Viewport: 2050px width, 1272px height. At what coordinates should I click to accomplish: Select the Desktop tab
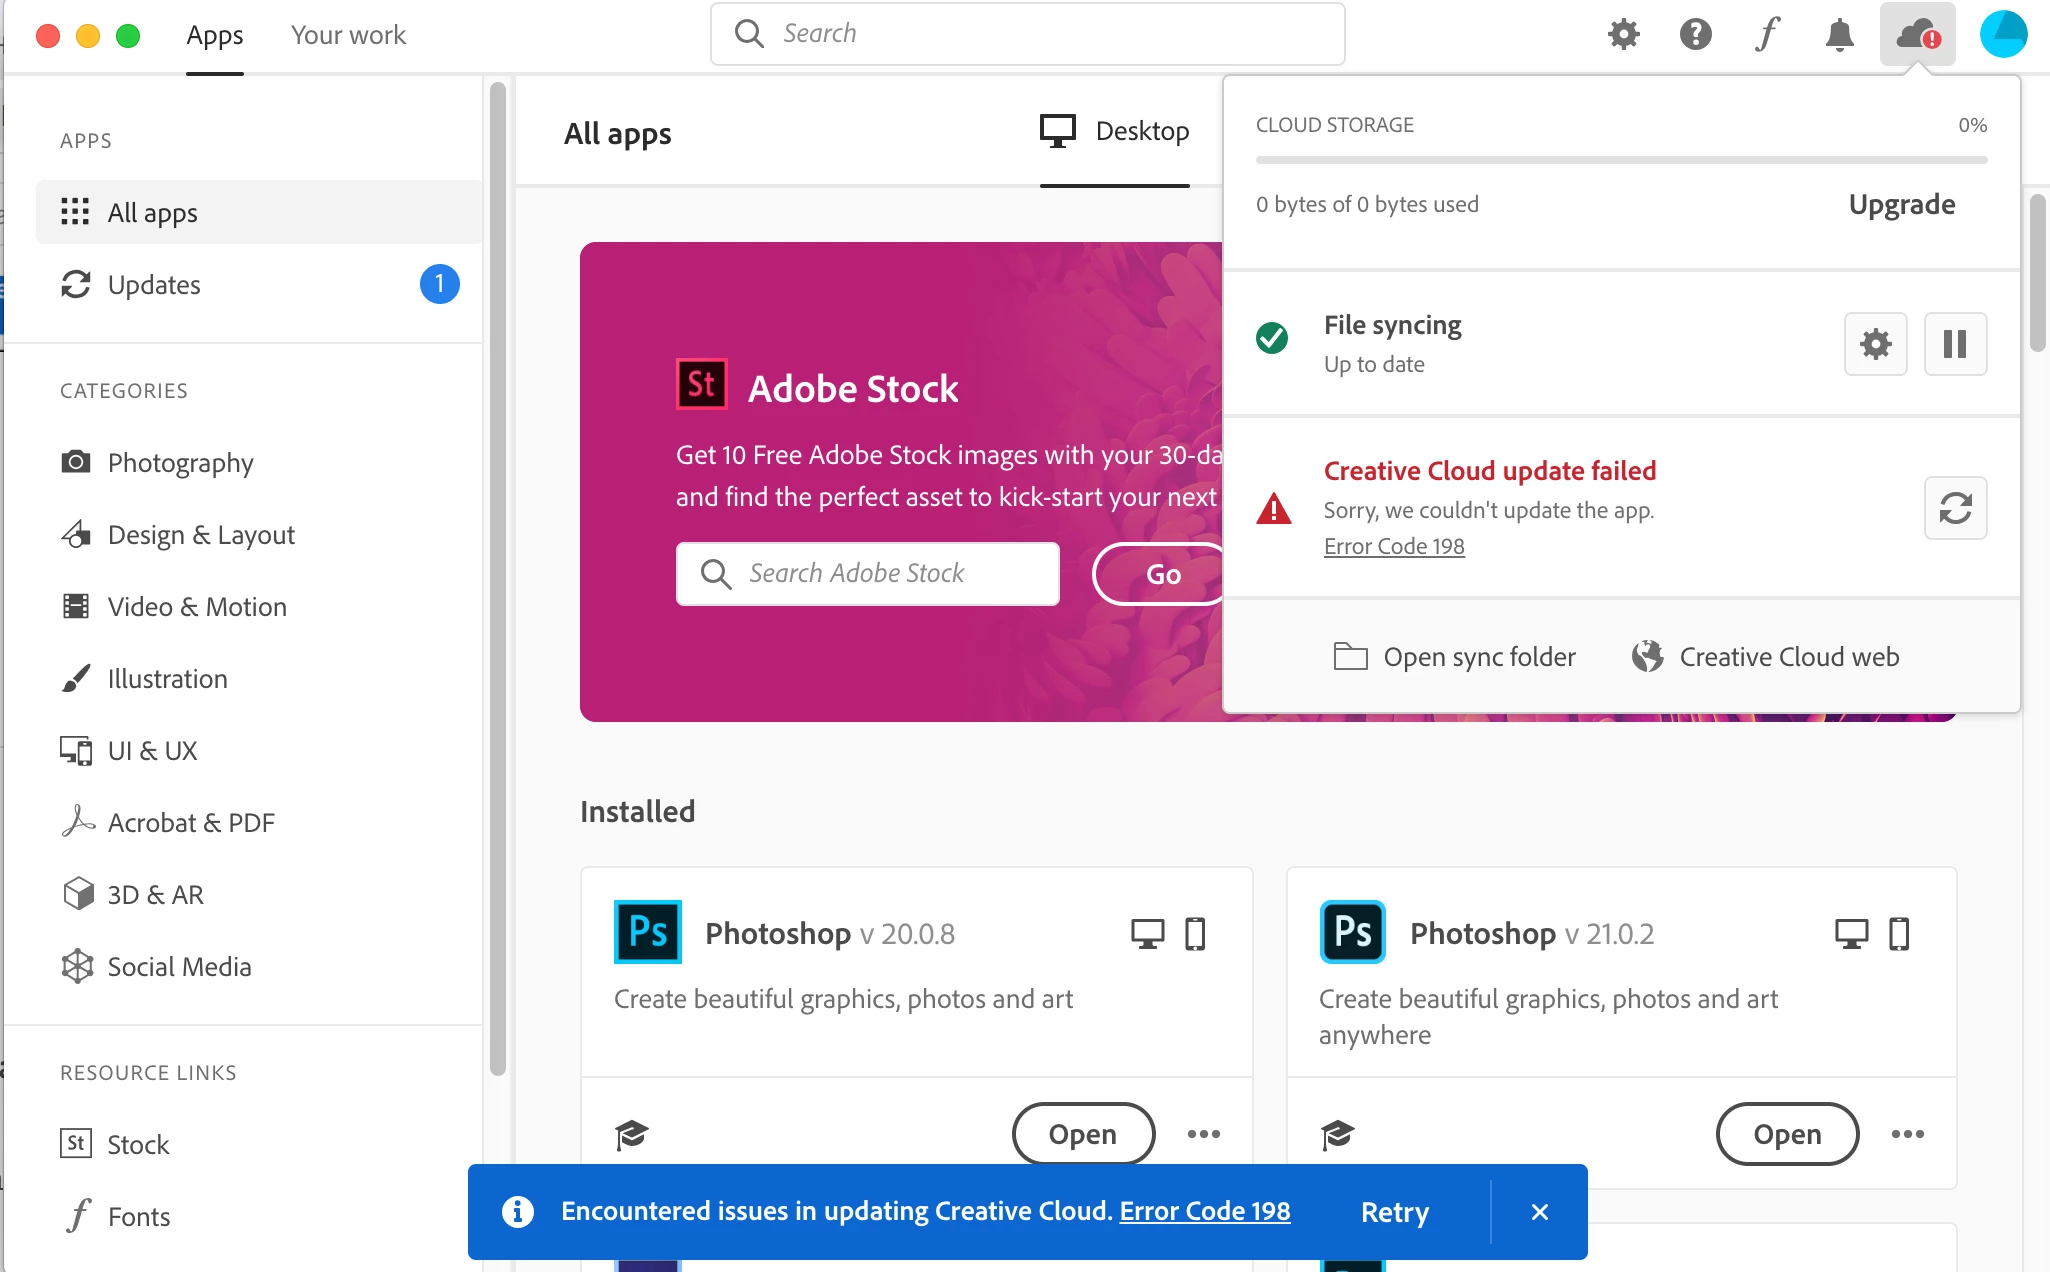[1115, 131]
